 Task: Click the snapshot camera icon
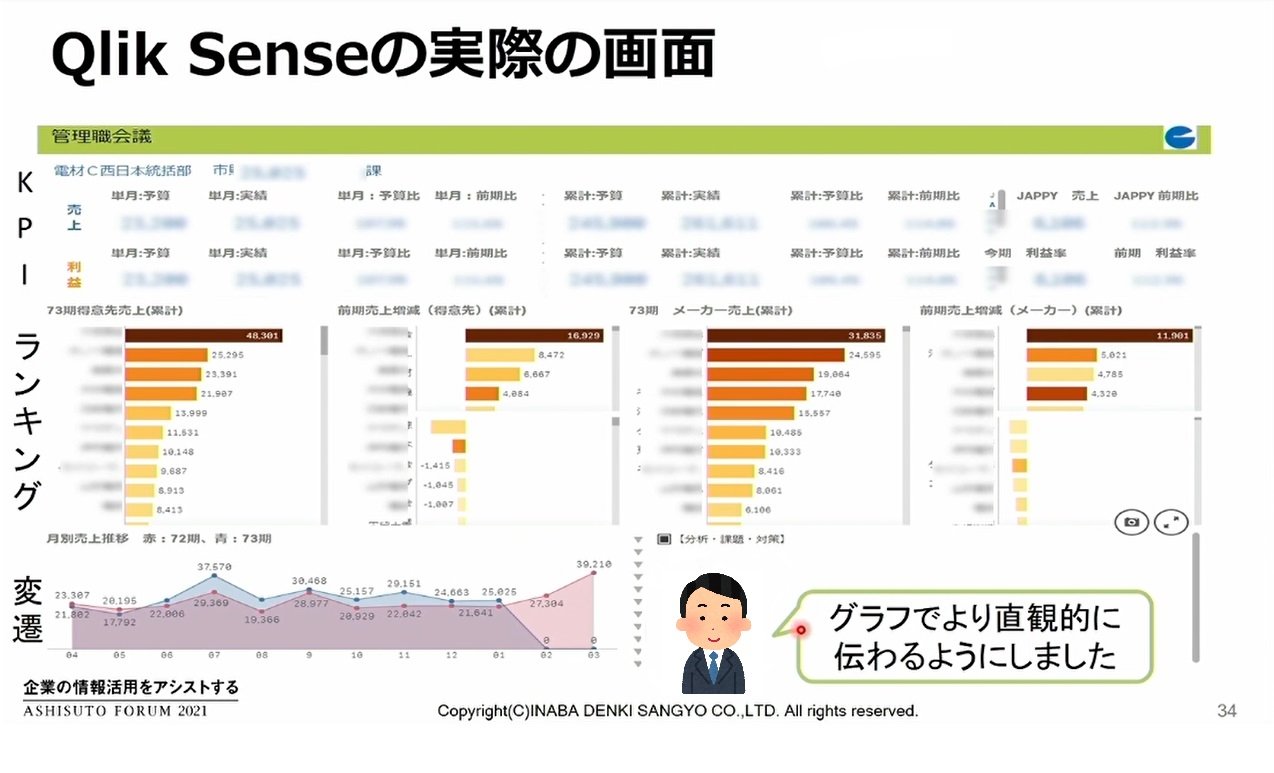(1131, 522)
